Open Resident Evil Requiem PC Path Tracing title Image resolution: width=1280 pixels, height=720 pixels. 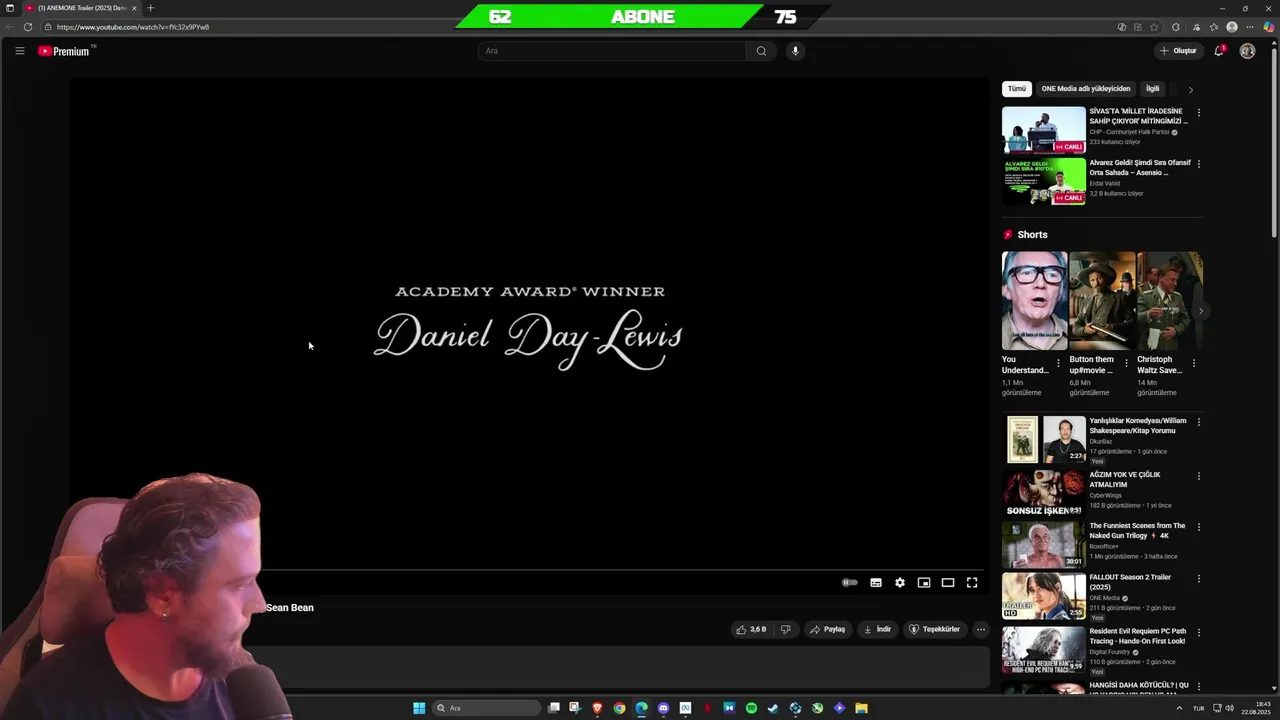tap(1138, 635)
